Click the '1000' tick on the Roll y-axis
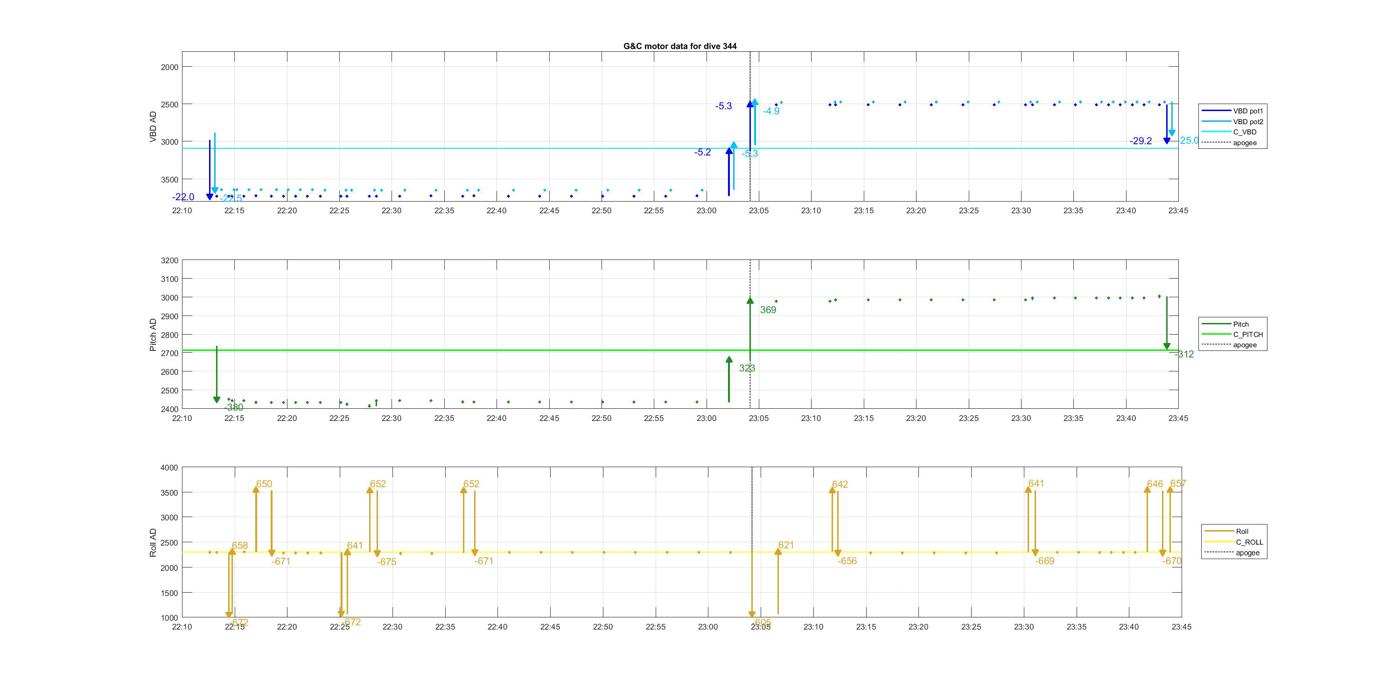1400x693 pixels. tap(170, 618)
